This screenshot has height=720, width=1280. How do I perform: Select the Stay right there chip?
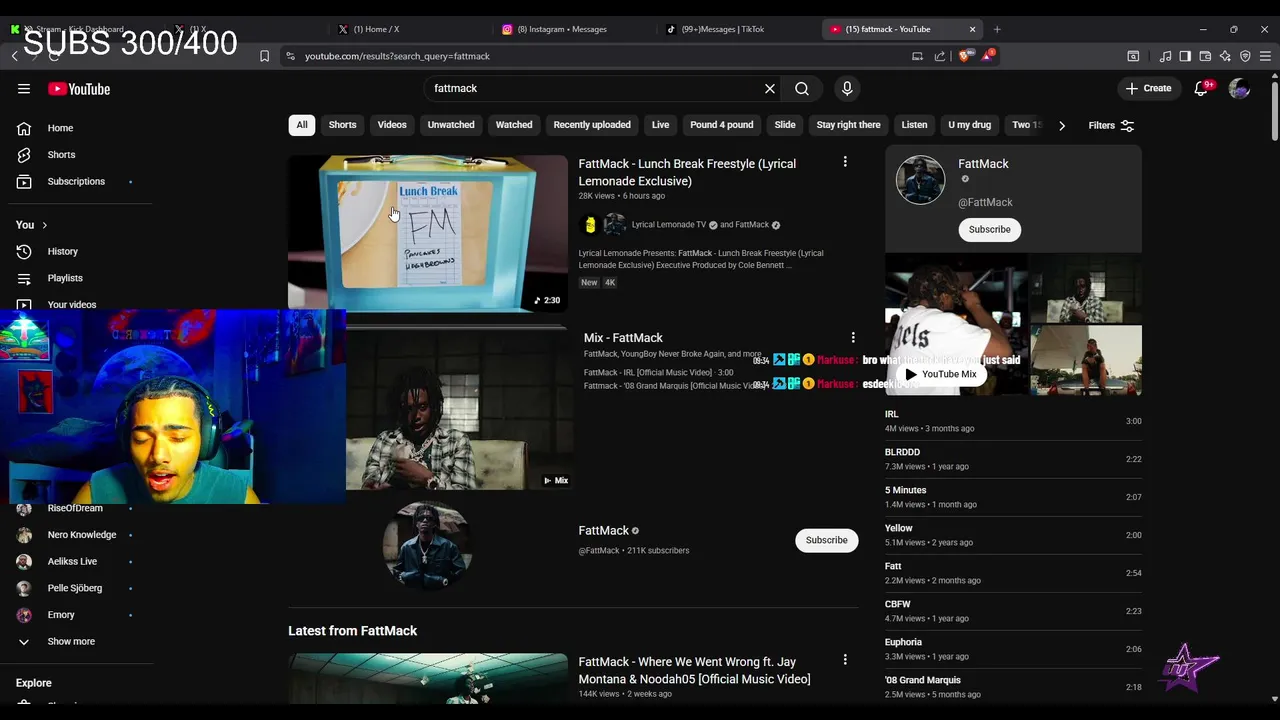pos(848,125)
